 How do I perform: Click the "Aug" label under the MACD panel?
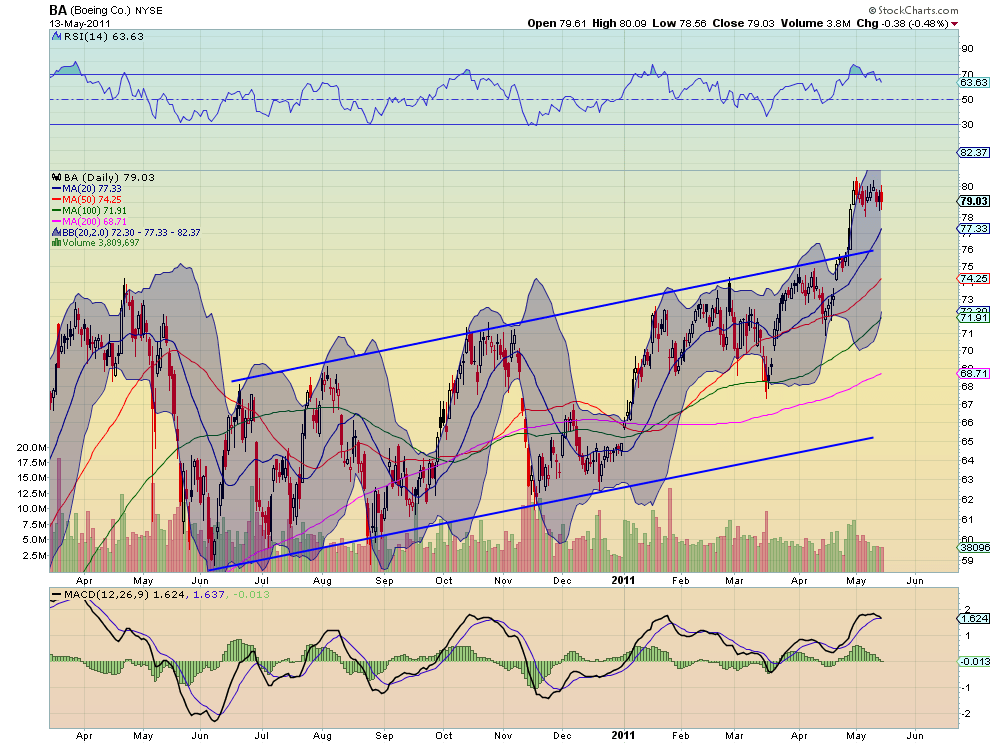pyautogui.click(x=322, y=736)
